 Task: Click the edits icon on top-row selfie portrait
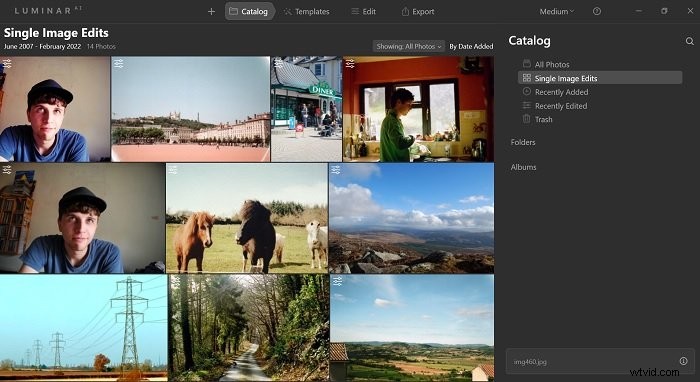7,64
